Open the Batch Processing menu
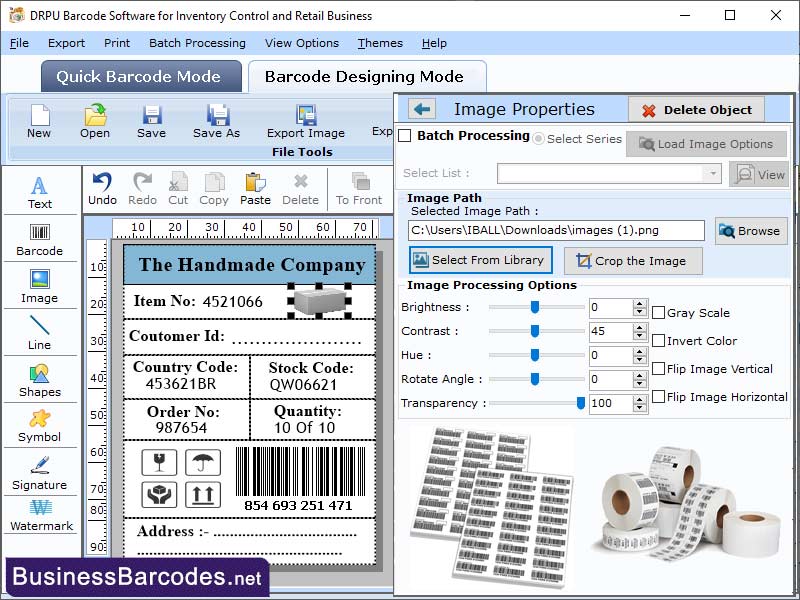This screenshot has height=600, width=800. pyautogui.click(x=197, y=43)
